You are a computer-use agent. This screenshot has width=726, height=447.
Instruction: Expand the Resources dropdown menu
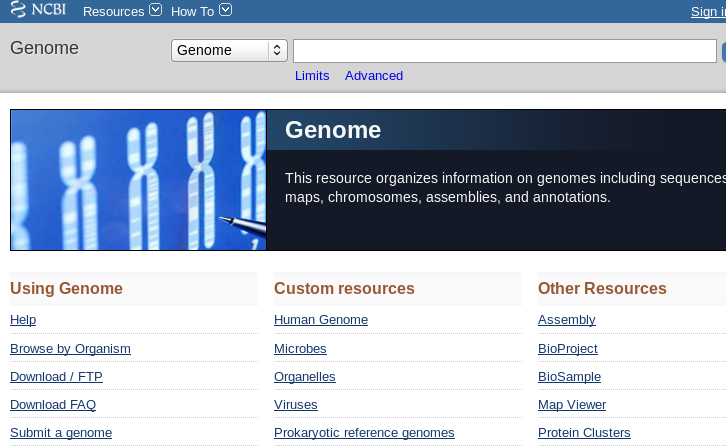pyautogui.click(x=121, y=11)
